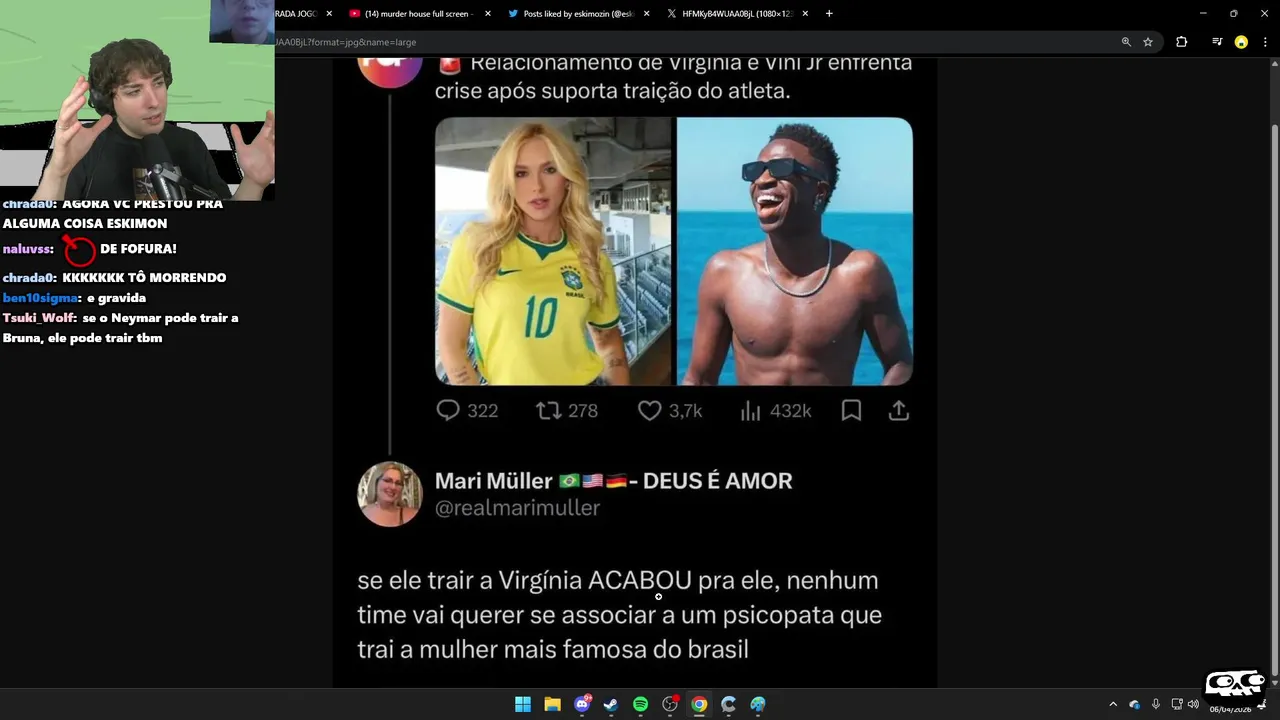
Task: Open the Windows Start menu
Action: pos(523,704)
